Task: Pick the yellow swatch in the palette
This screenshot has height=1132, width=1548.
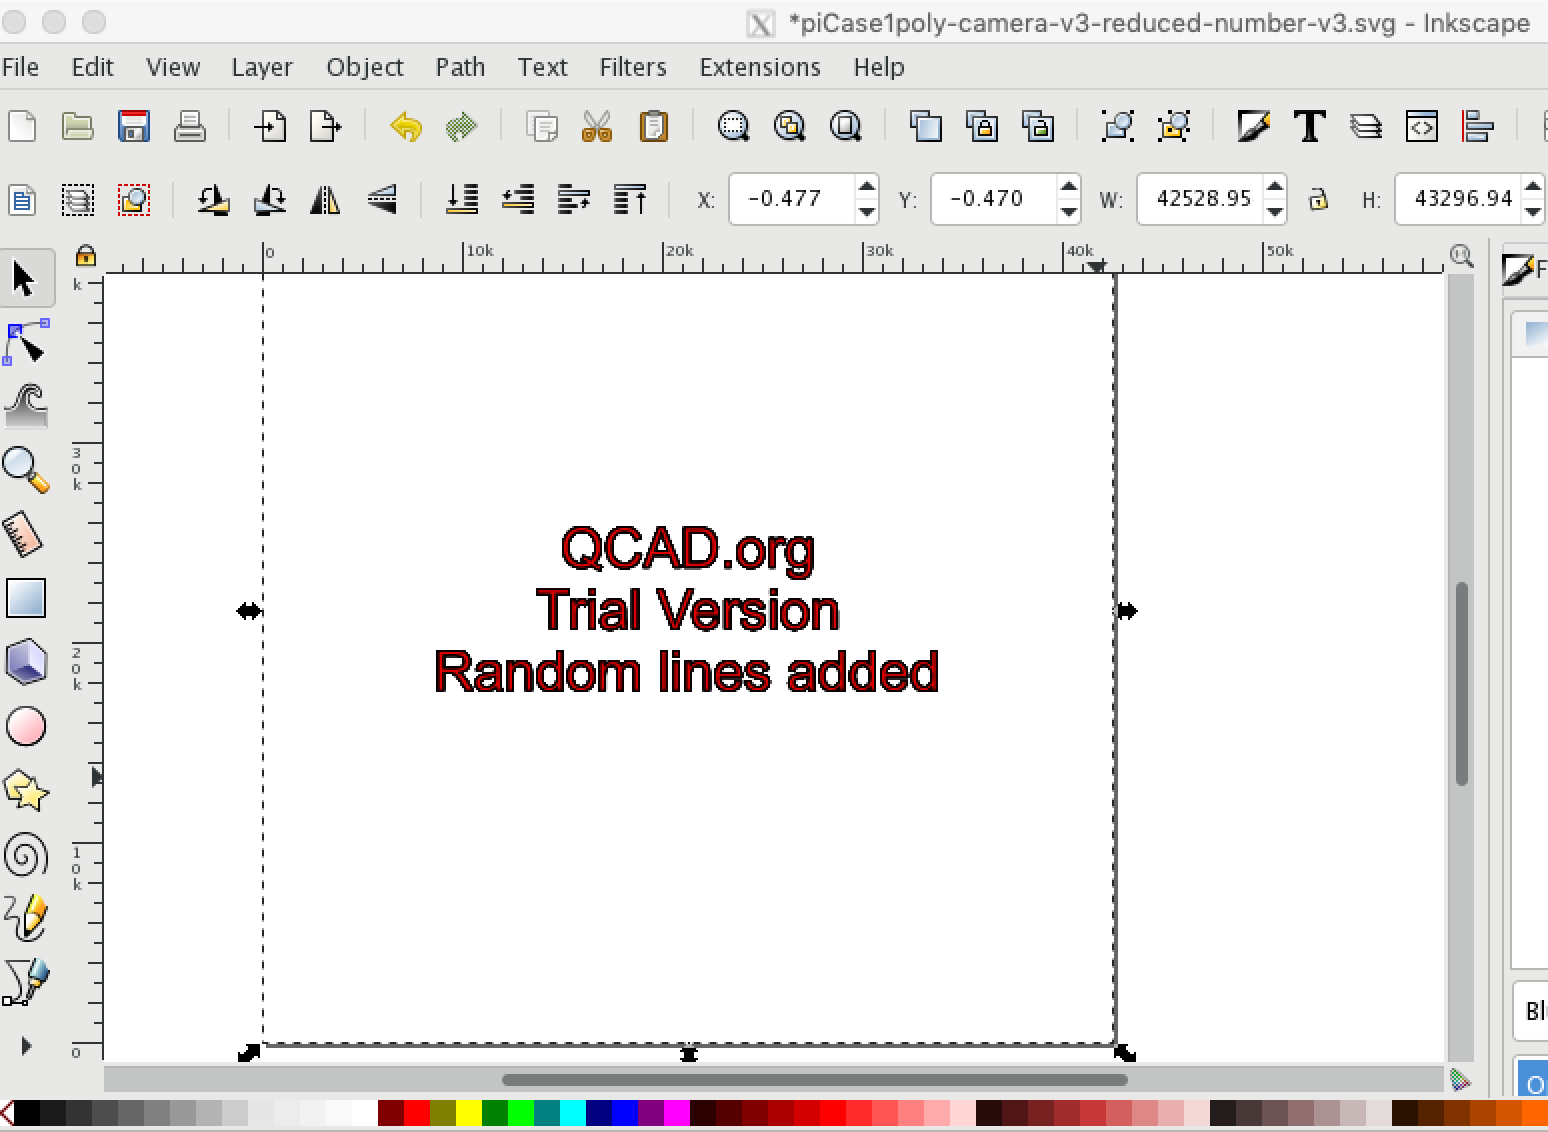Action: 468,1112
